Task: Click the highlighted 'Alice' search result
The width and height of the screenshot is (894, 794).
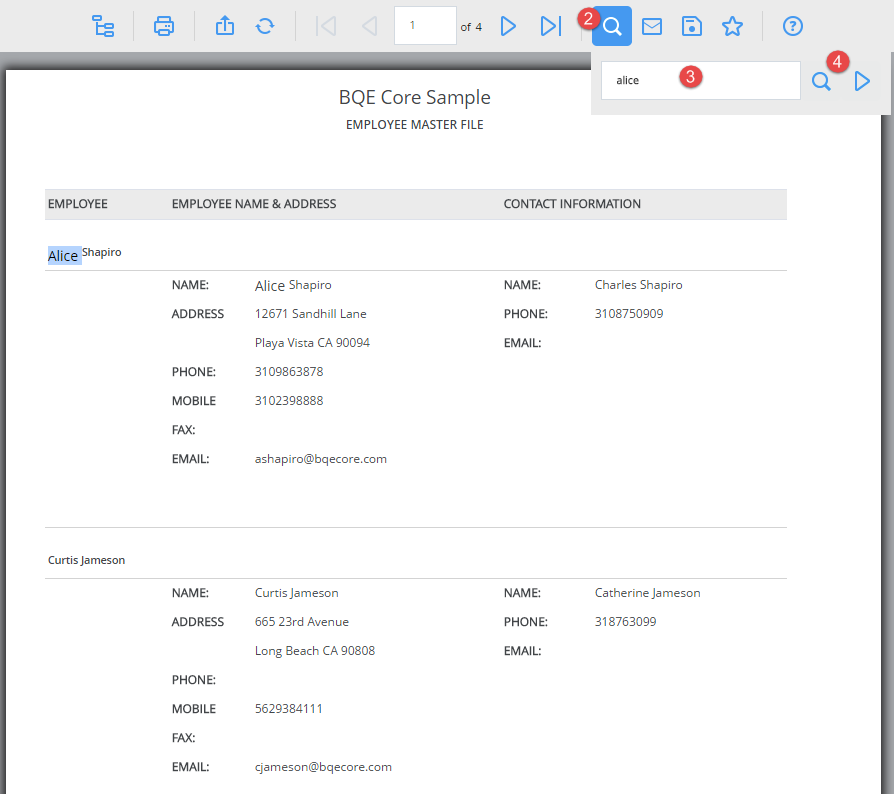Action: point(63,256)
